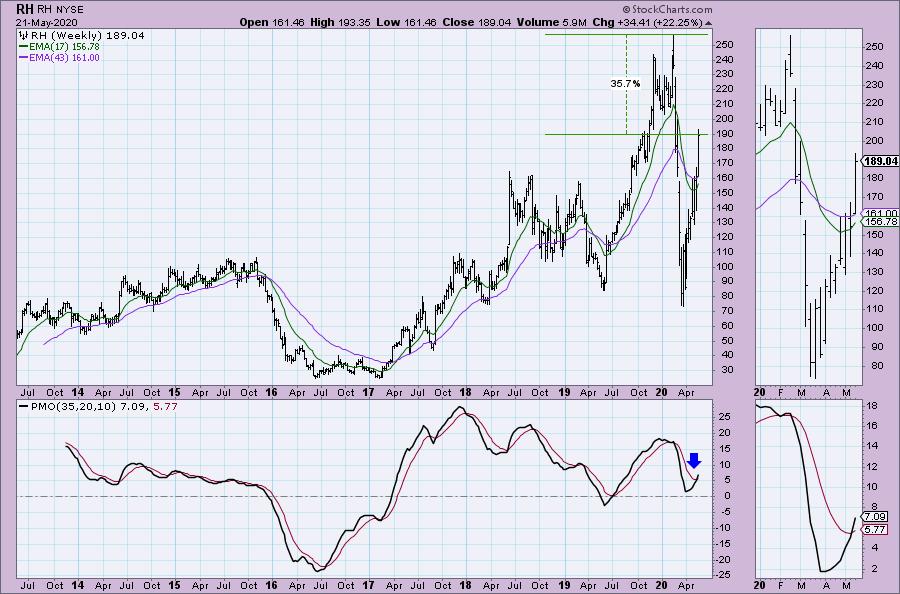Click the NYSE exchange label
Viewport: 900px width, 594px height.
tap(69, 10)
